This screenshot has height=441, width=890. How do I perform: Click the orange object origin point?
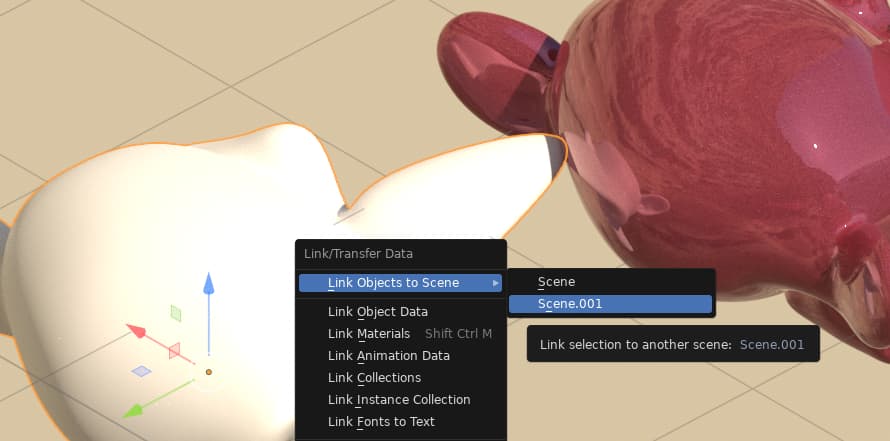click(209, 372)
